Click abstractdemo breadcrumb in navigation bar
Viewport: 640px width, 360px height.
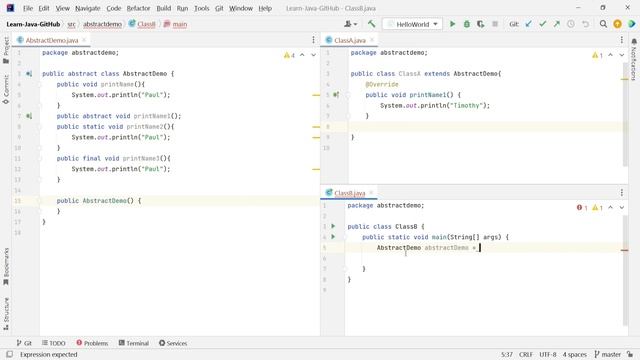(x=102, y=24)
